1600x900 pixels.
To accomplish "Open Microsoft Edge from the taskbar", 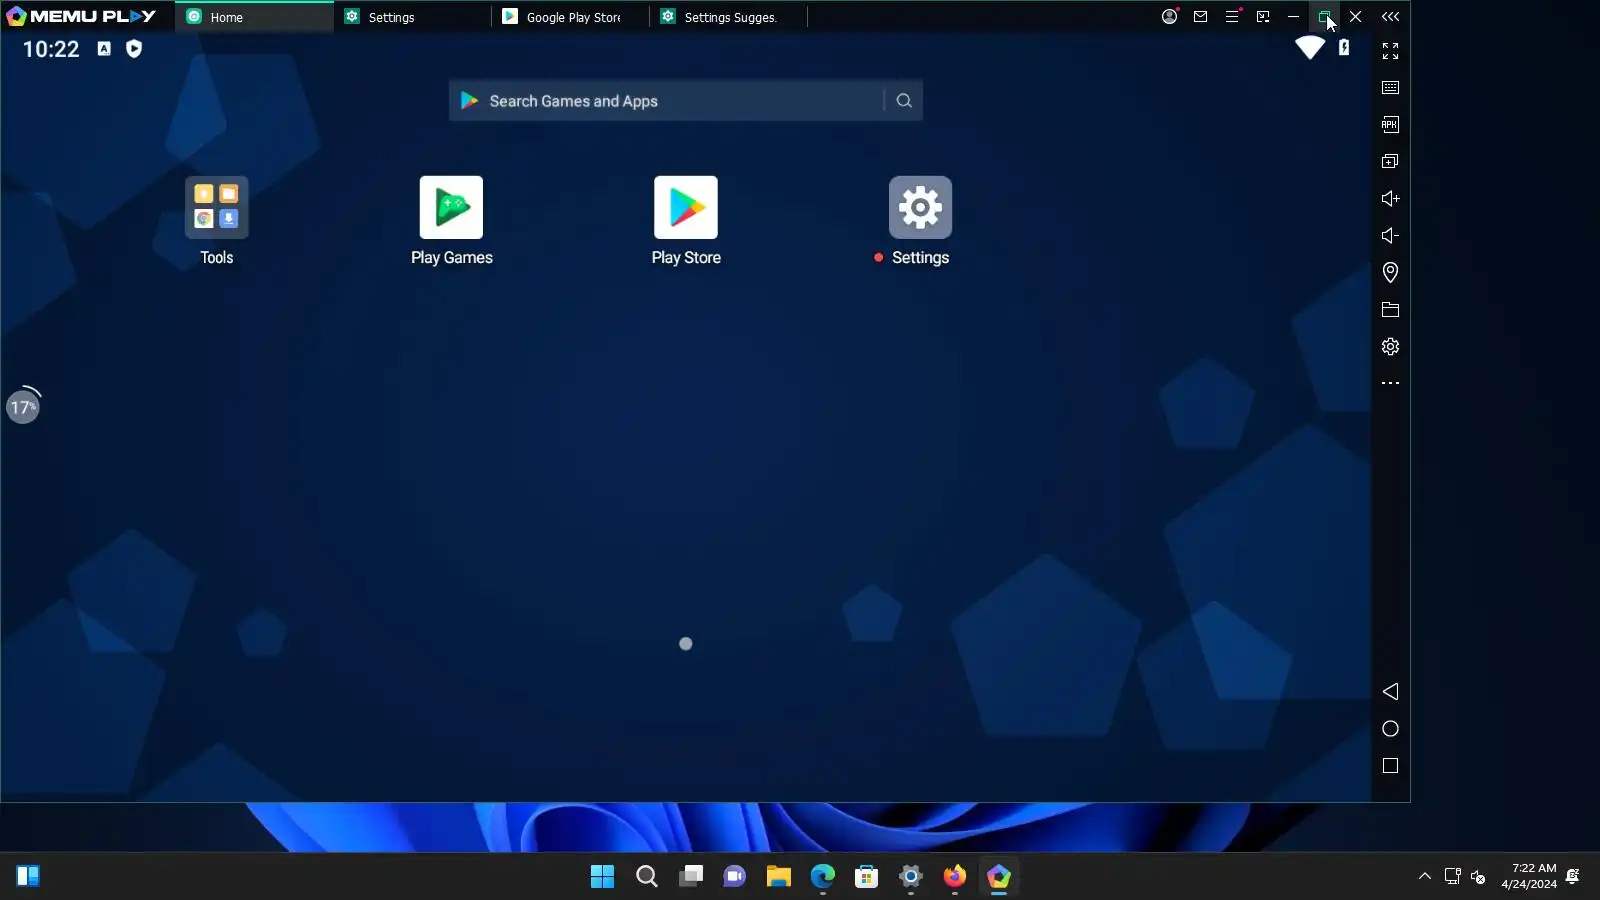I will [x=823, y=877].
